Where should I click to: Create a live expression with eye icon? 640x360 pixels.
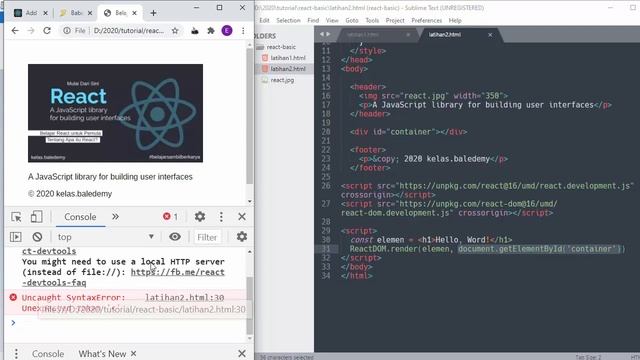click(175, 237)
